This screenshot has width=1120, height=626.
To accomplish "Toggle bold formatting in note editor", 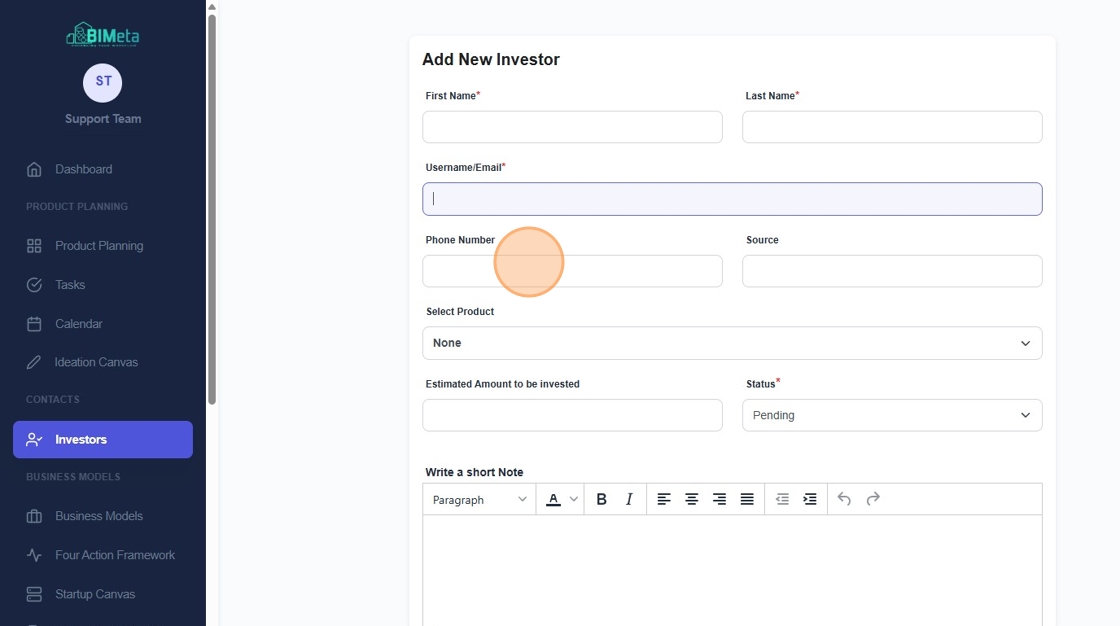I will coord(601,500).
